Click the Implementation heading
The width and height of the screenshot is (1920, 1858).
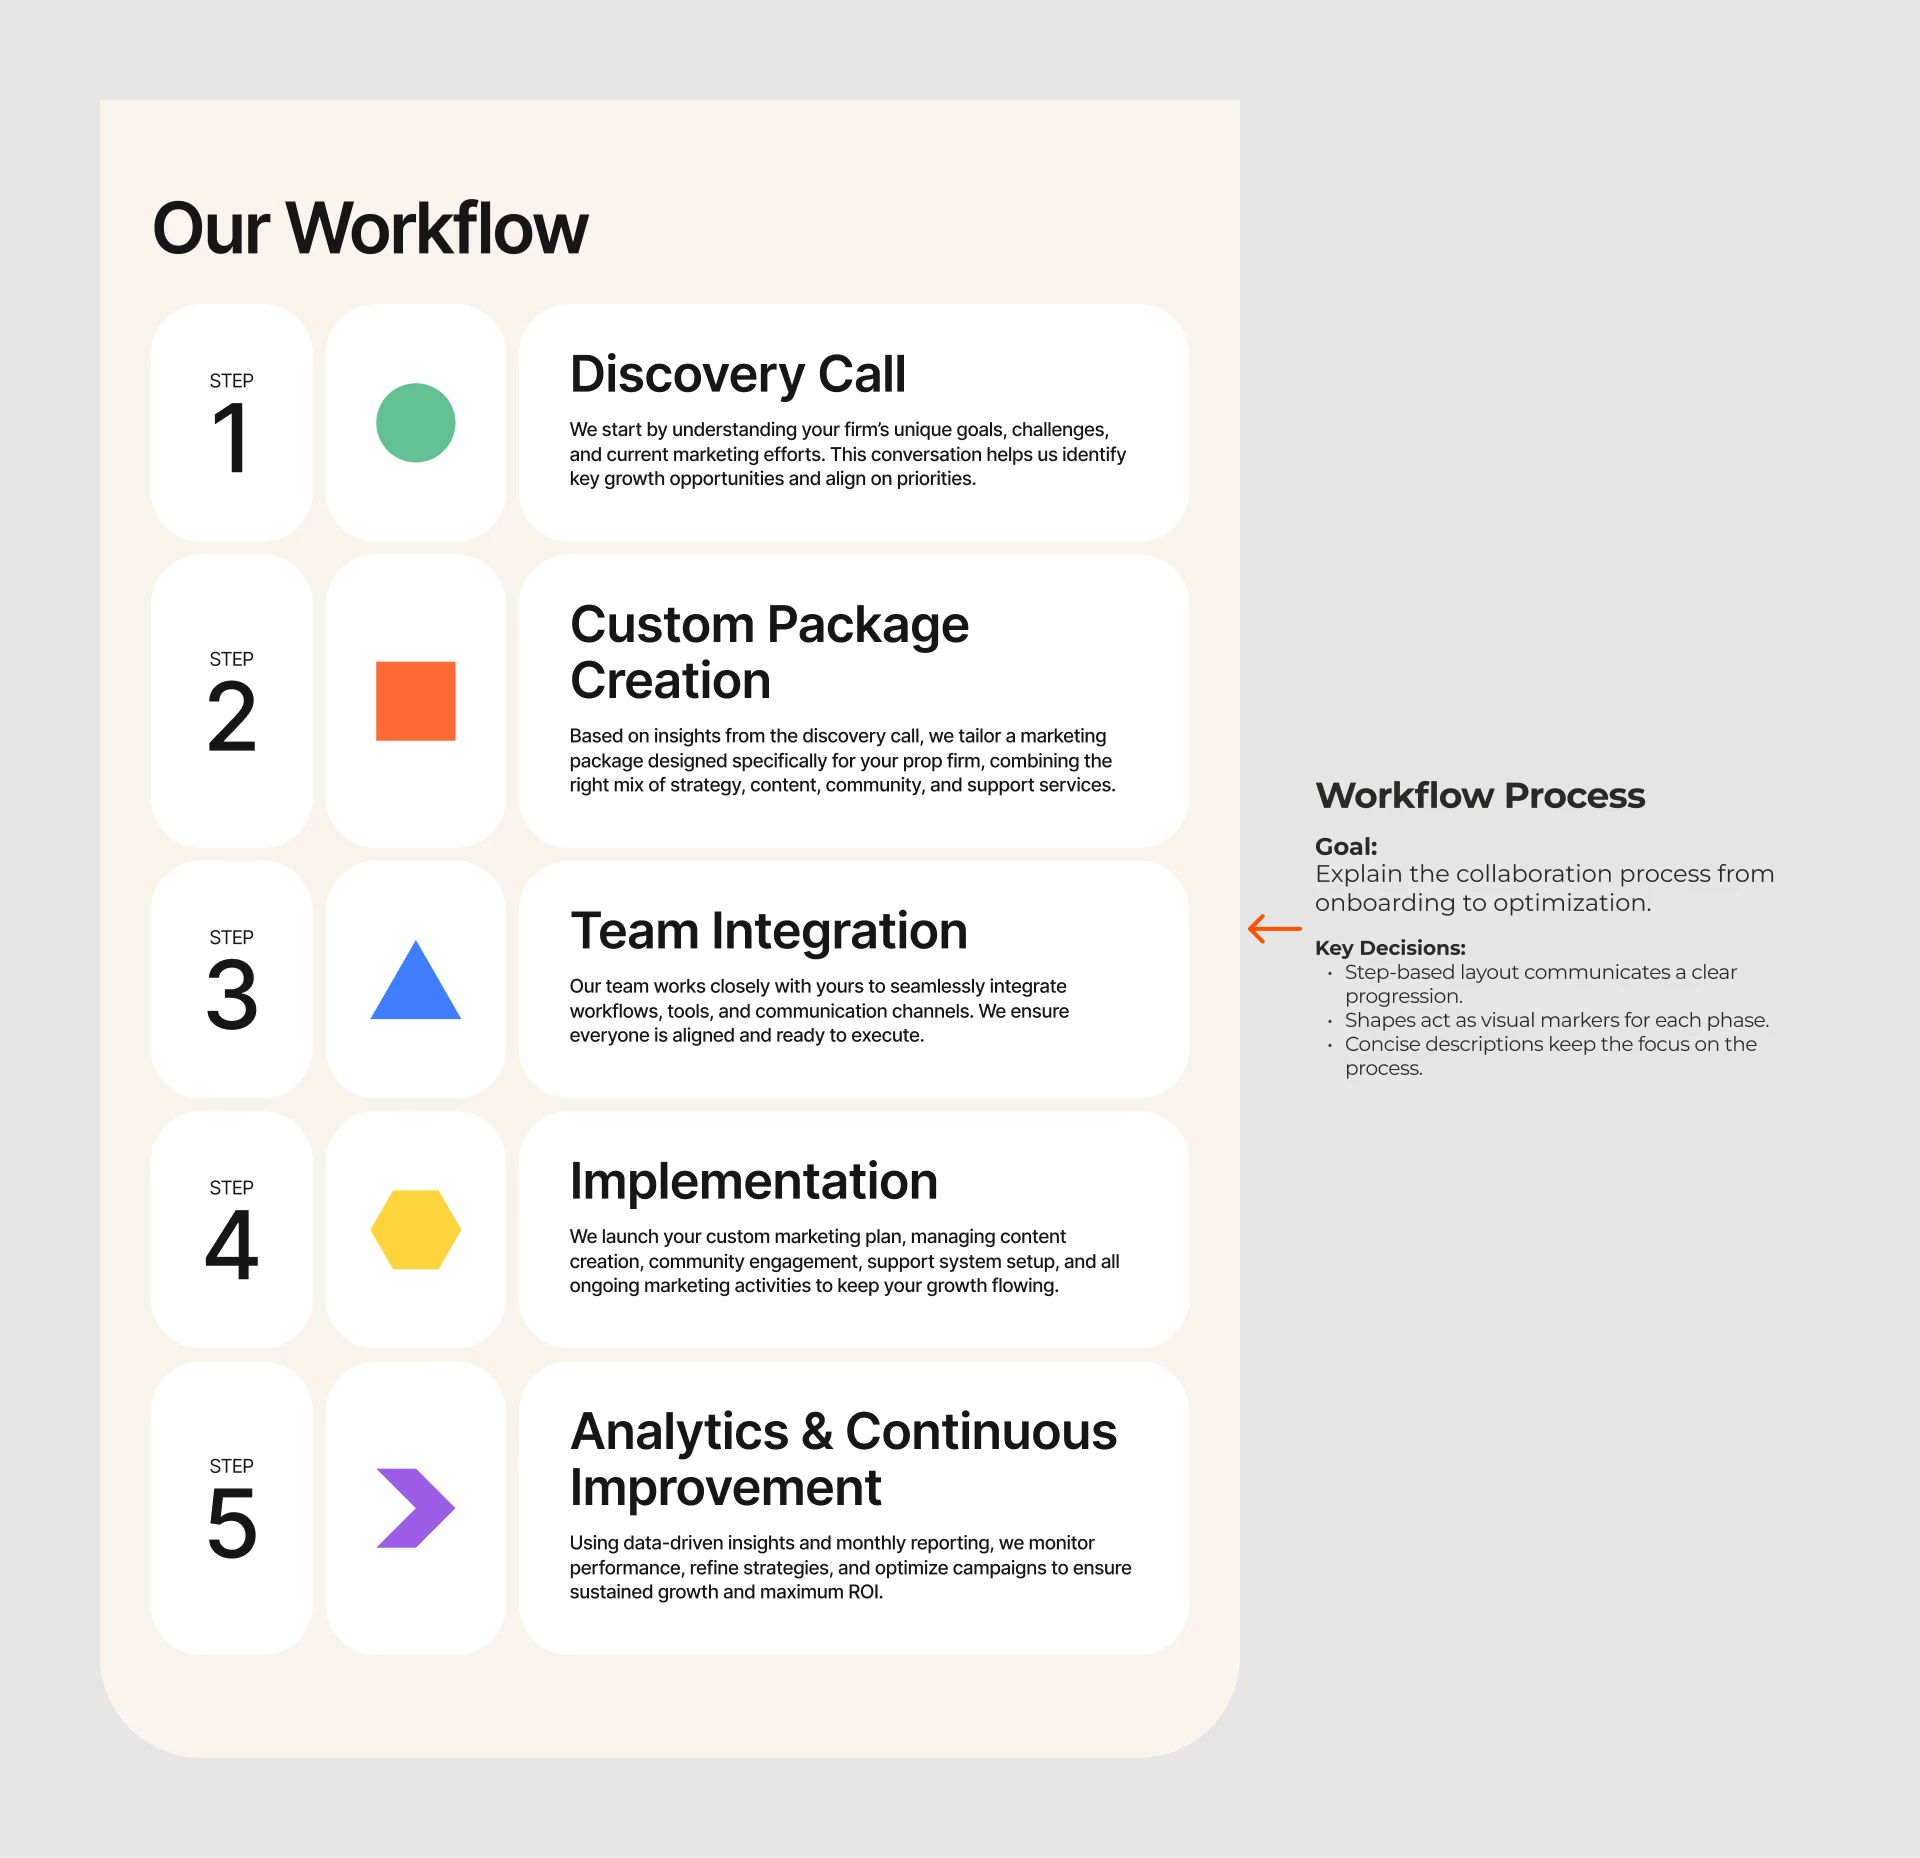753,1181
